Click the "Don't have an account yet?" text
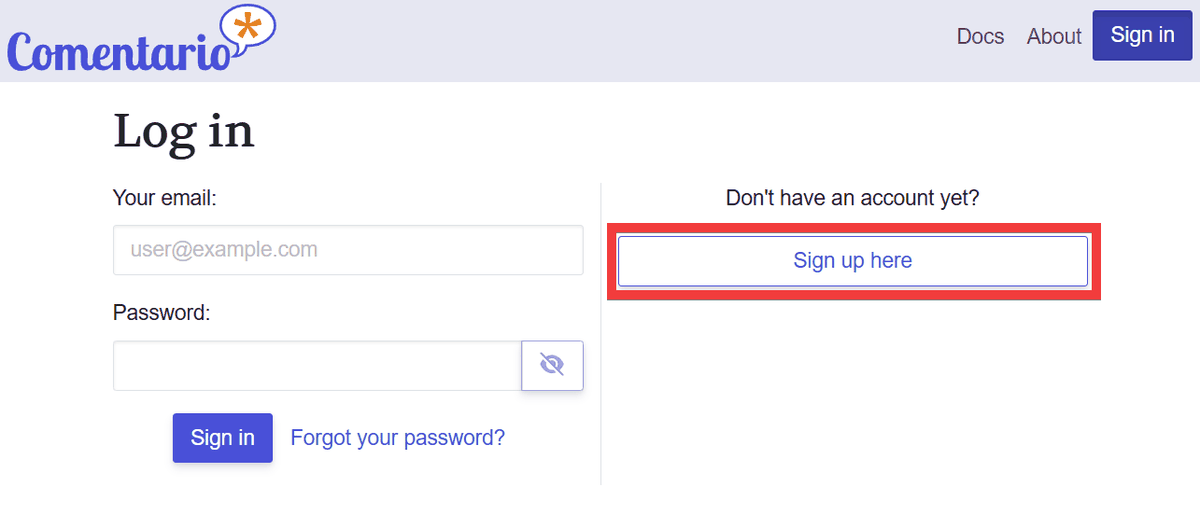 tap(852, 198)
